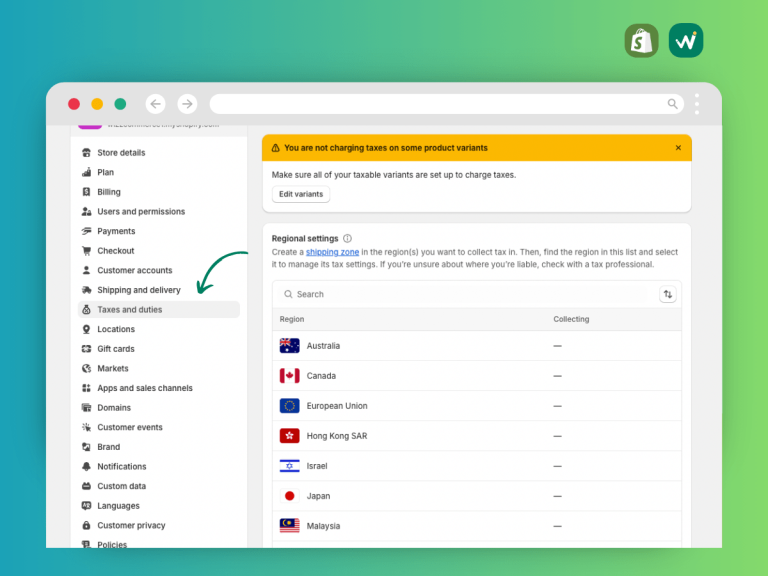Click the Custom data icon
This screenshot has width=768, height=576.
[86, 486]
